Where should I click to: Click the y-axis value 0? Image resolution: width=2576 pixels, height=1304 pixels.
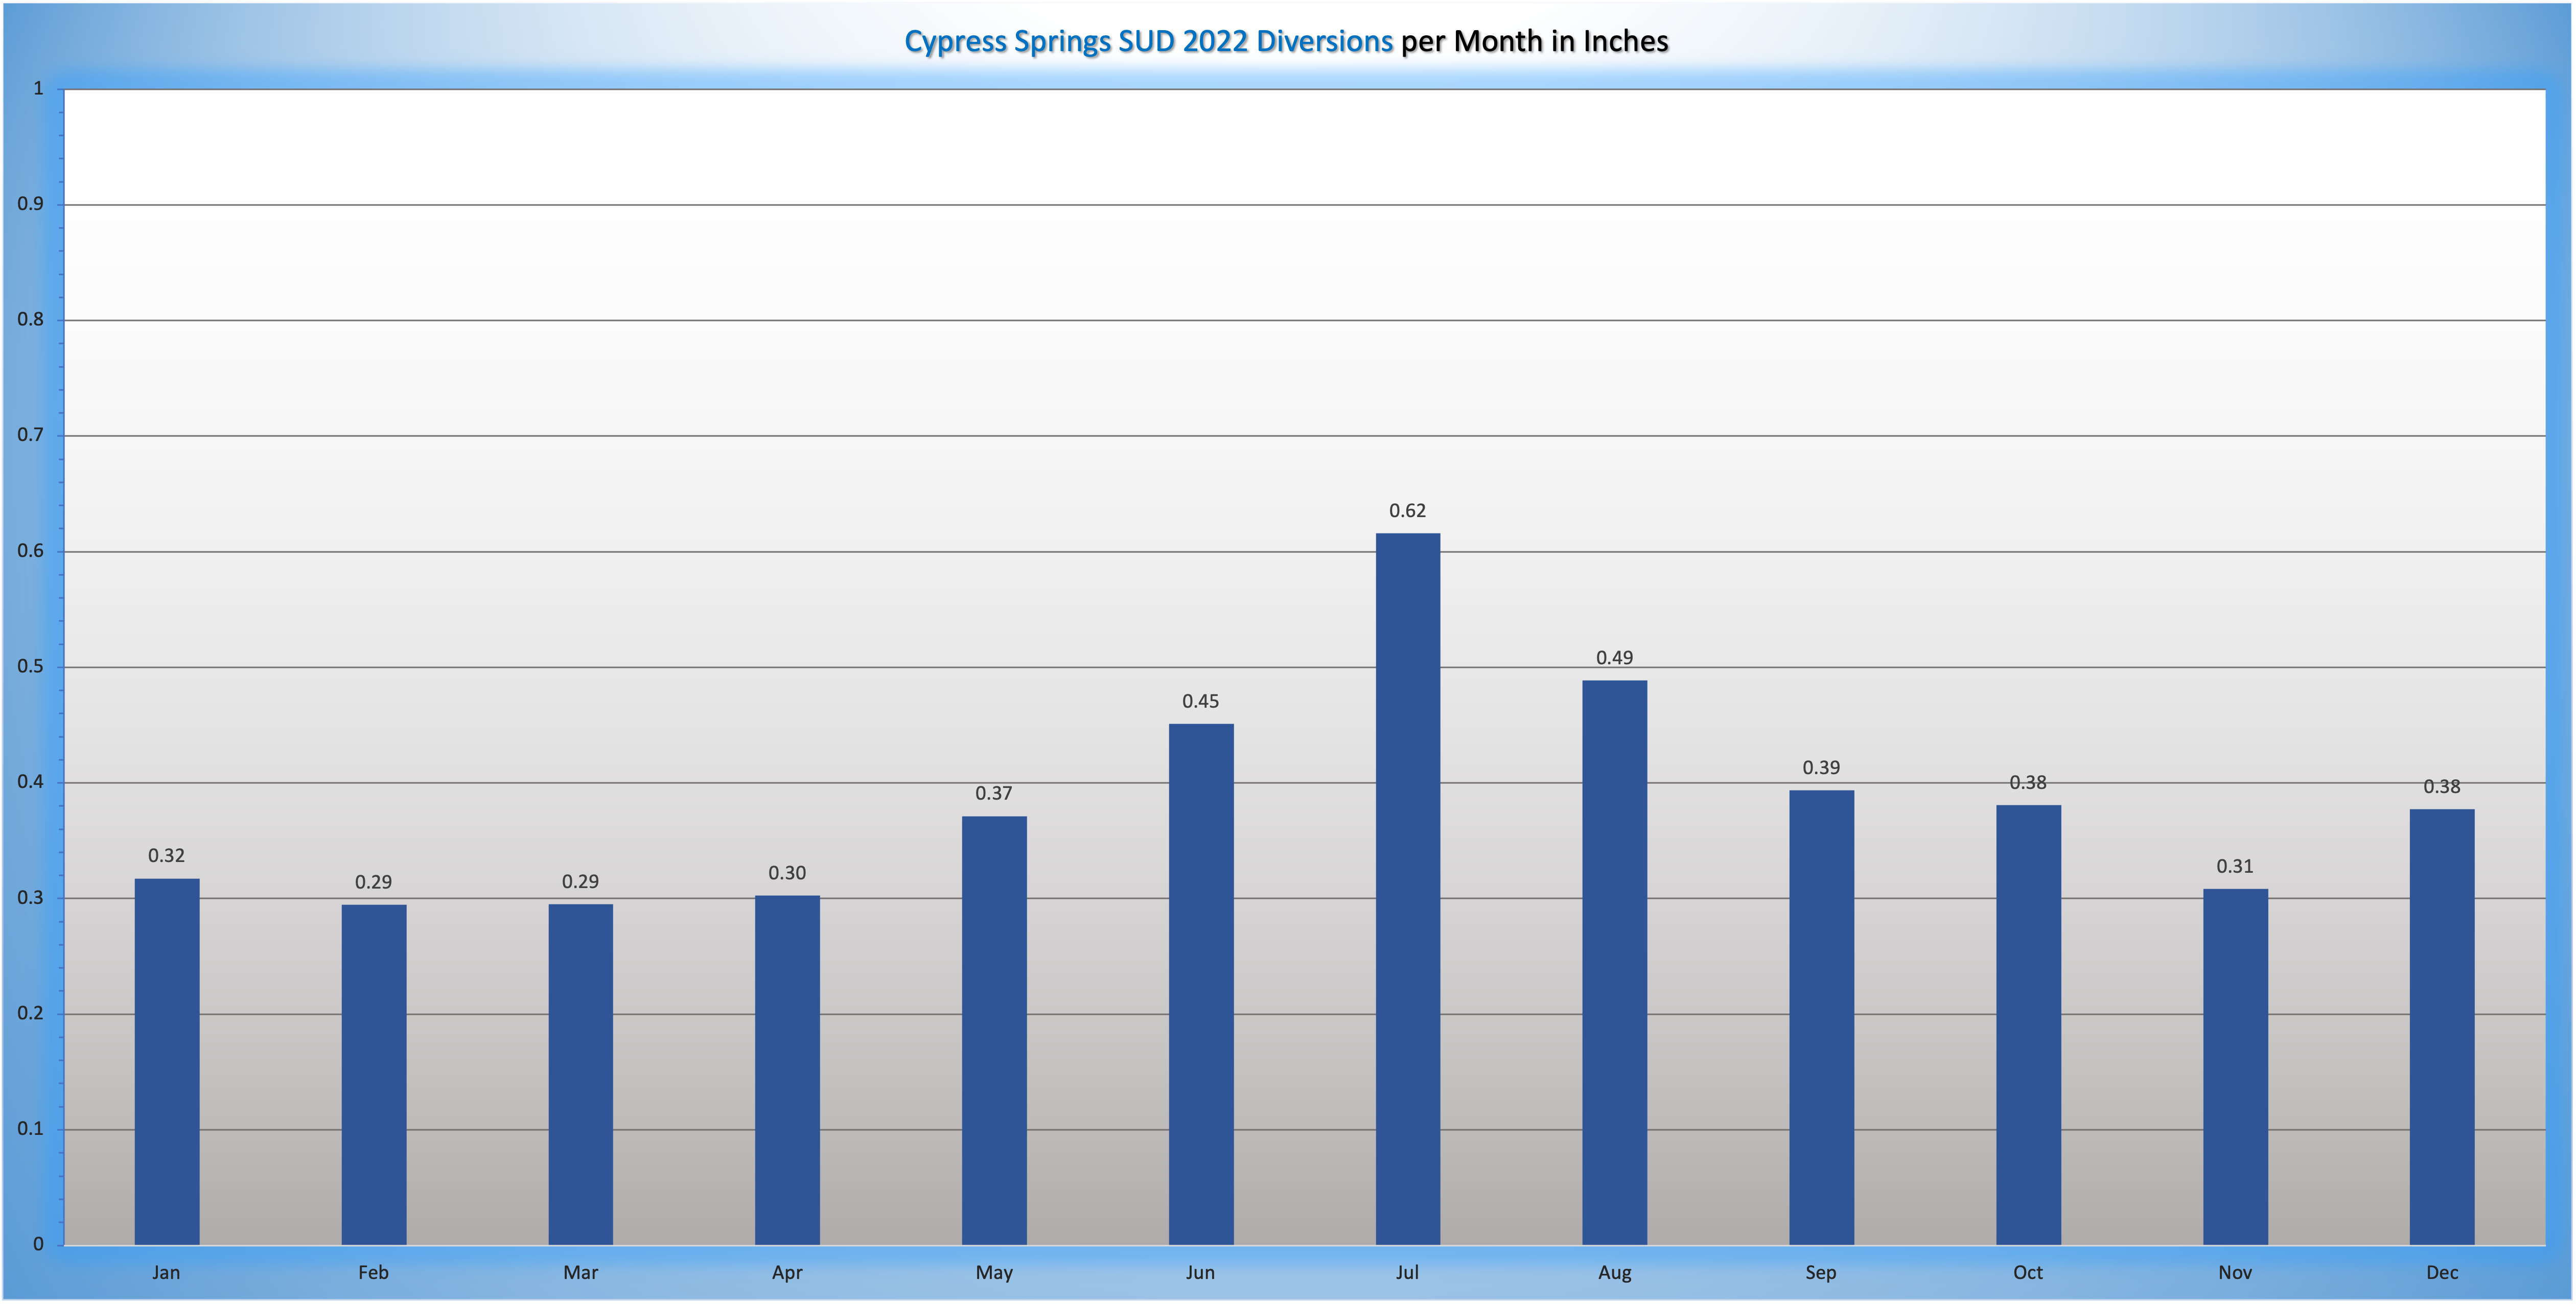tap(39, 1244)
